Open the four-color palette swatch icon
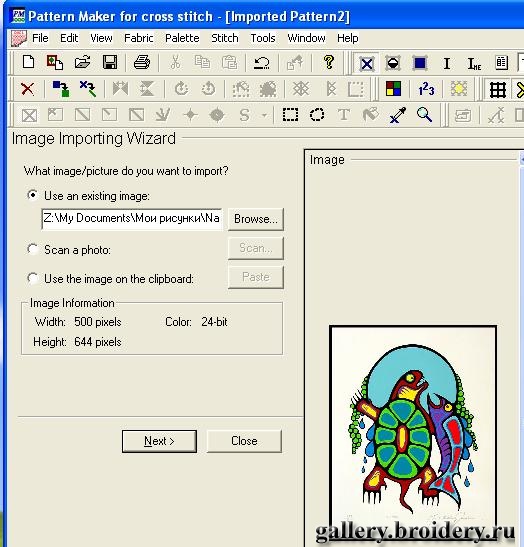524x547 pixels. point(393,89)
